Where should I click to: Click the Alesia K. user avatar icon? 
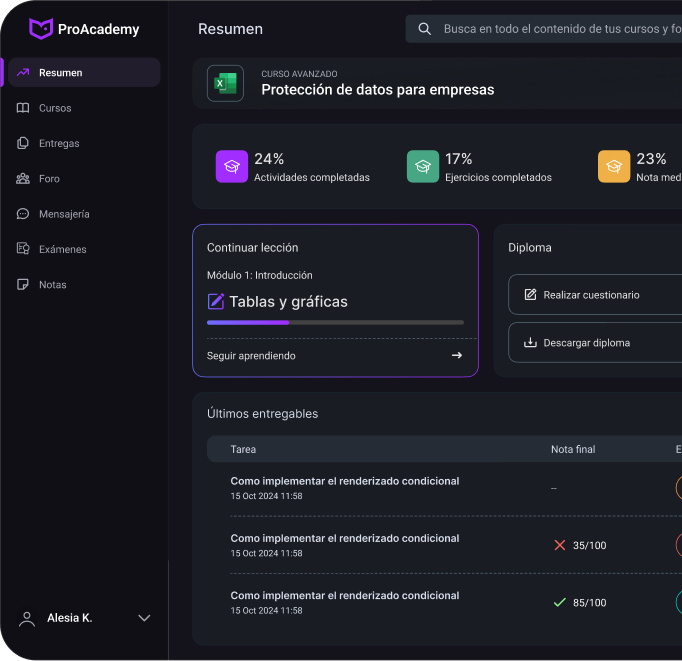(x=27, y=618)
